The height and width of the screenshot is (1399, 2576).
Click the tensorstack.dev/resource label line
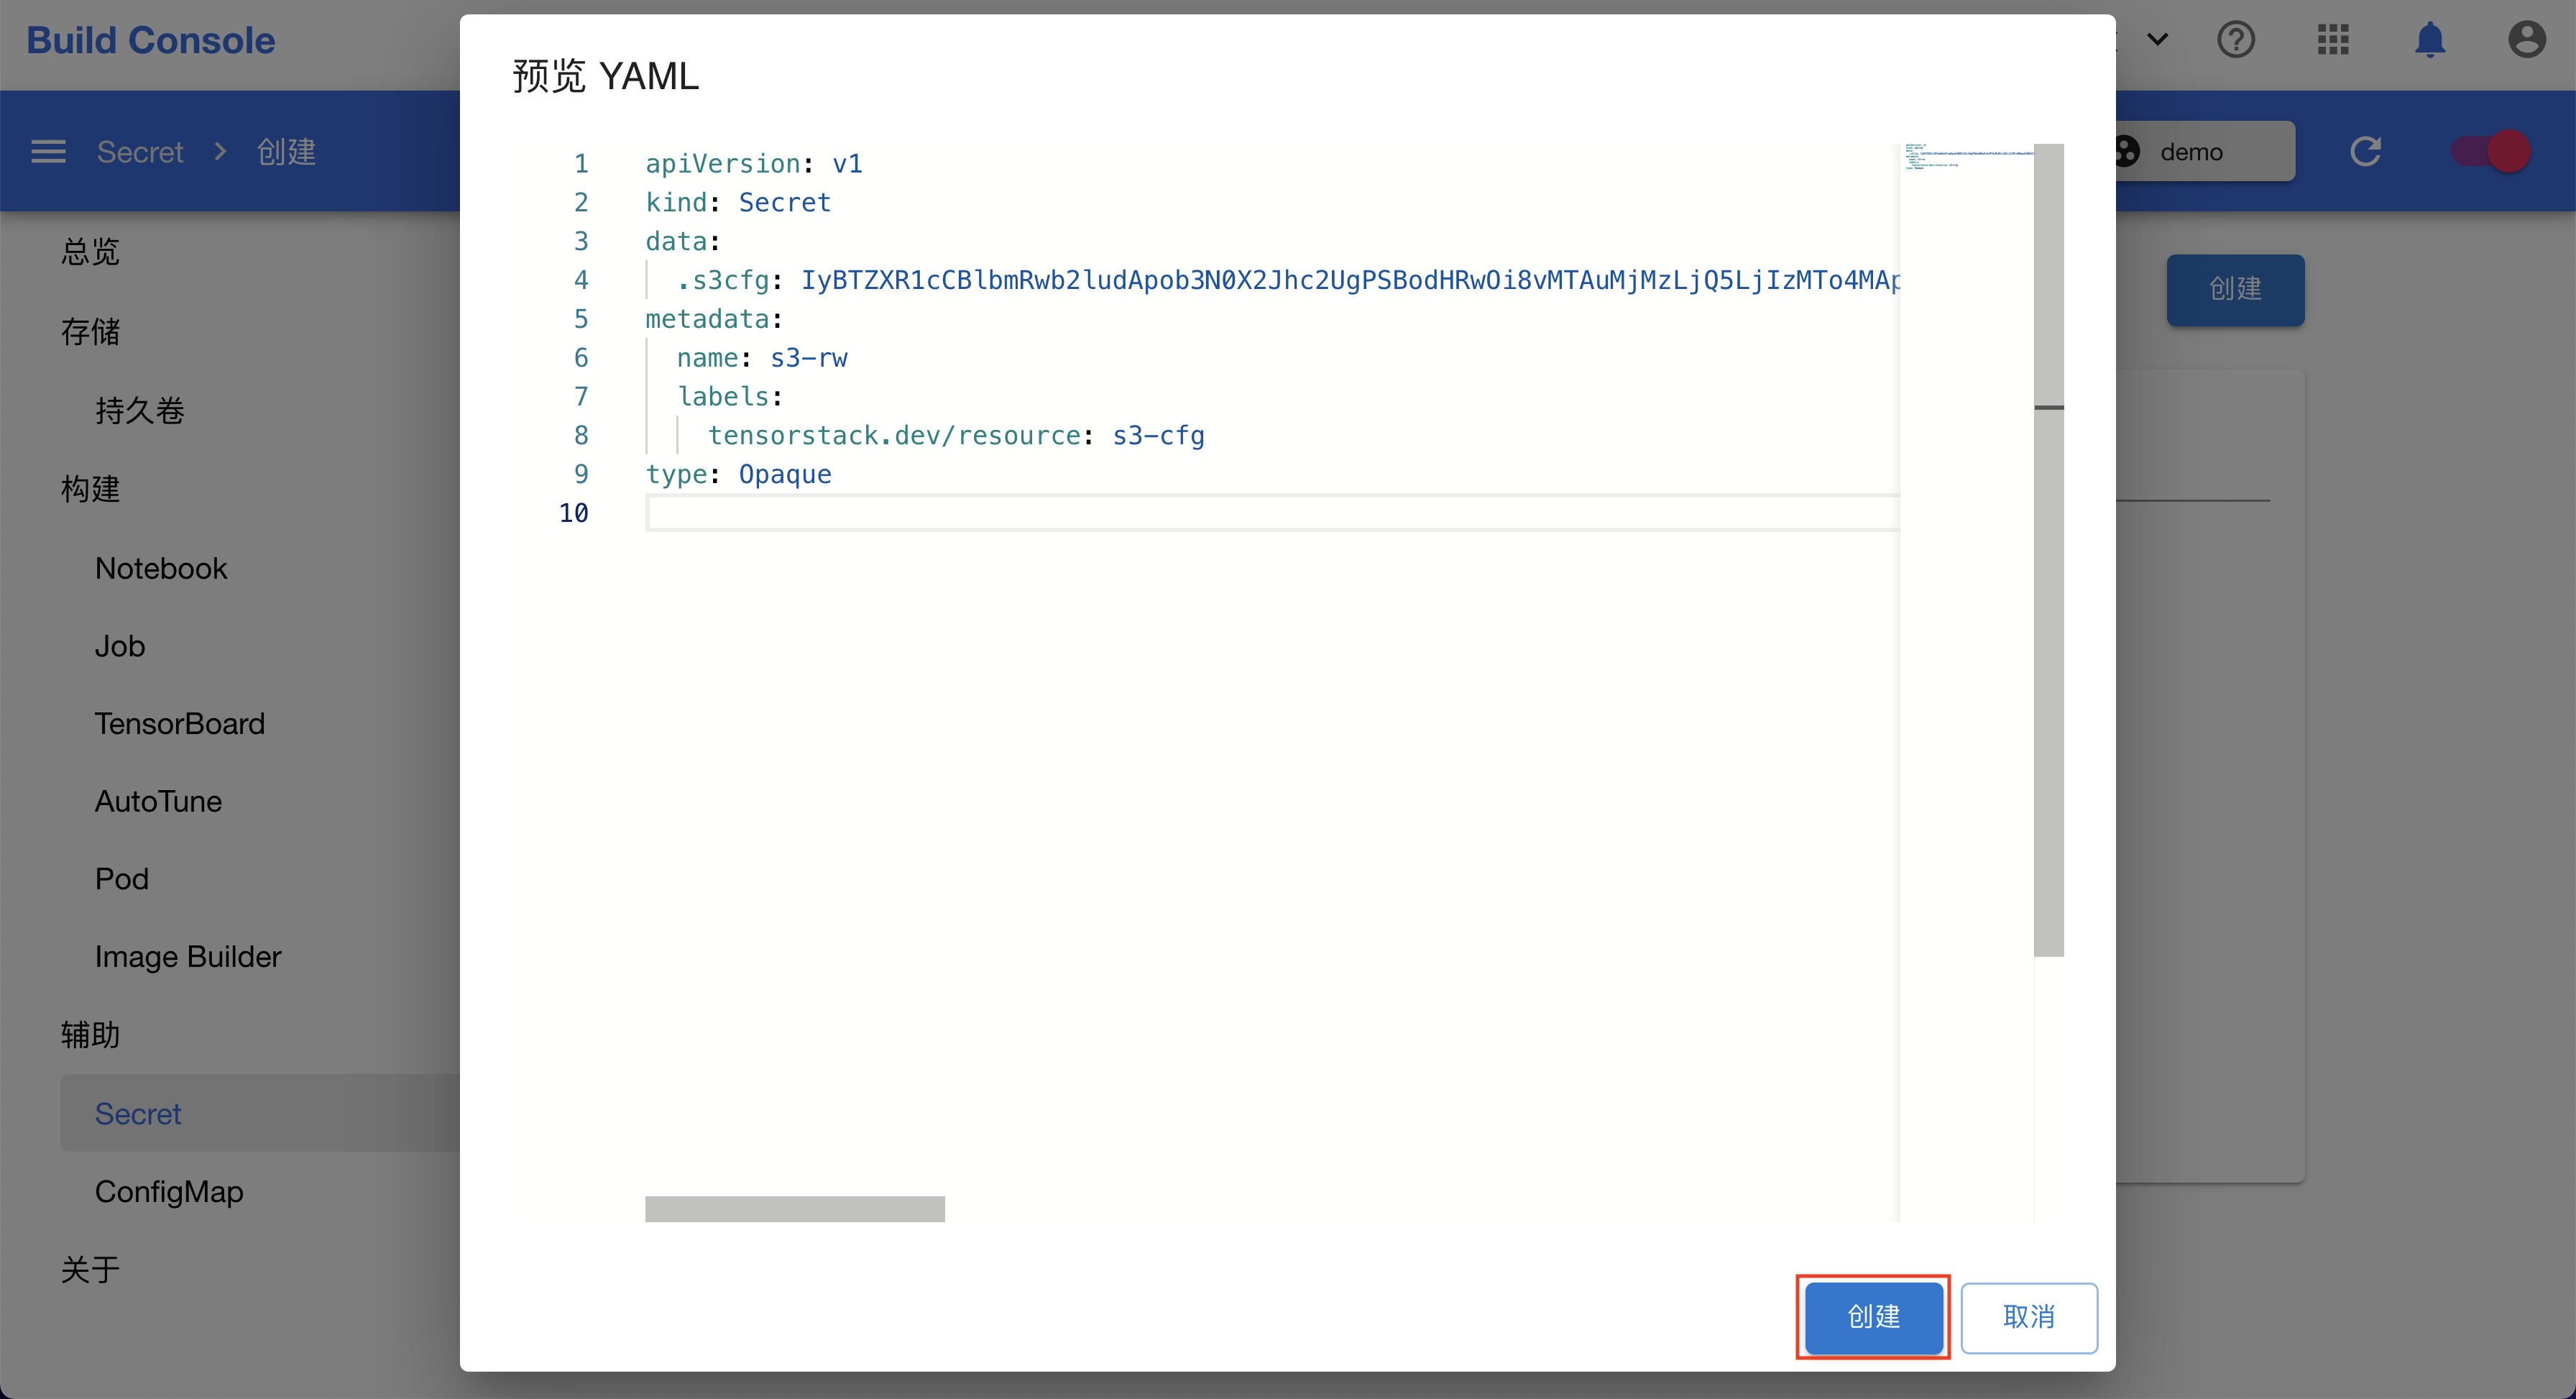[x=956, y=435]
